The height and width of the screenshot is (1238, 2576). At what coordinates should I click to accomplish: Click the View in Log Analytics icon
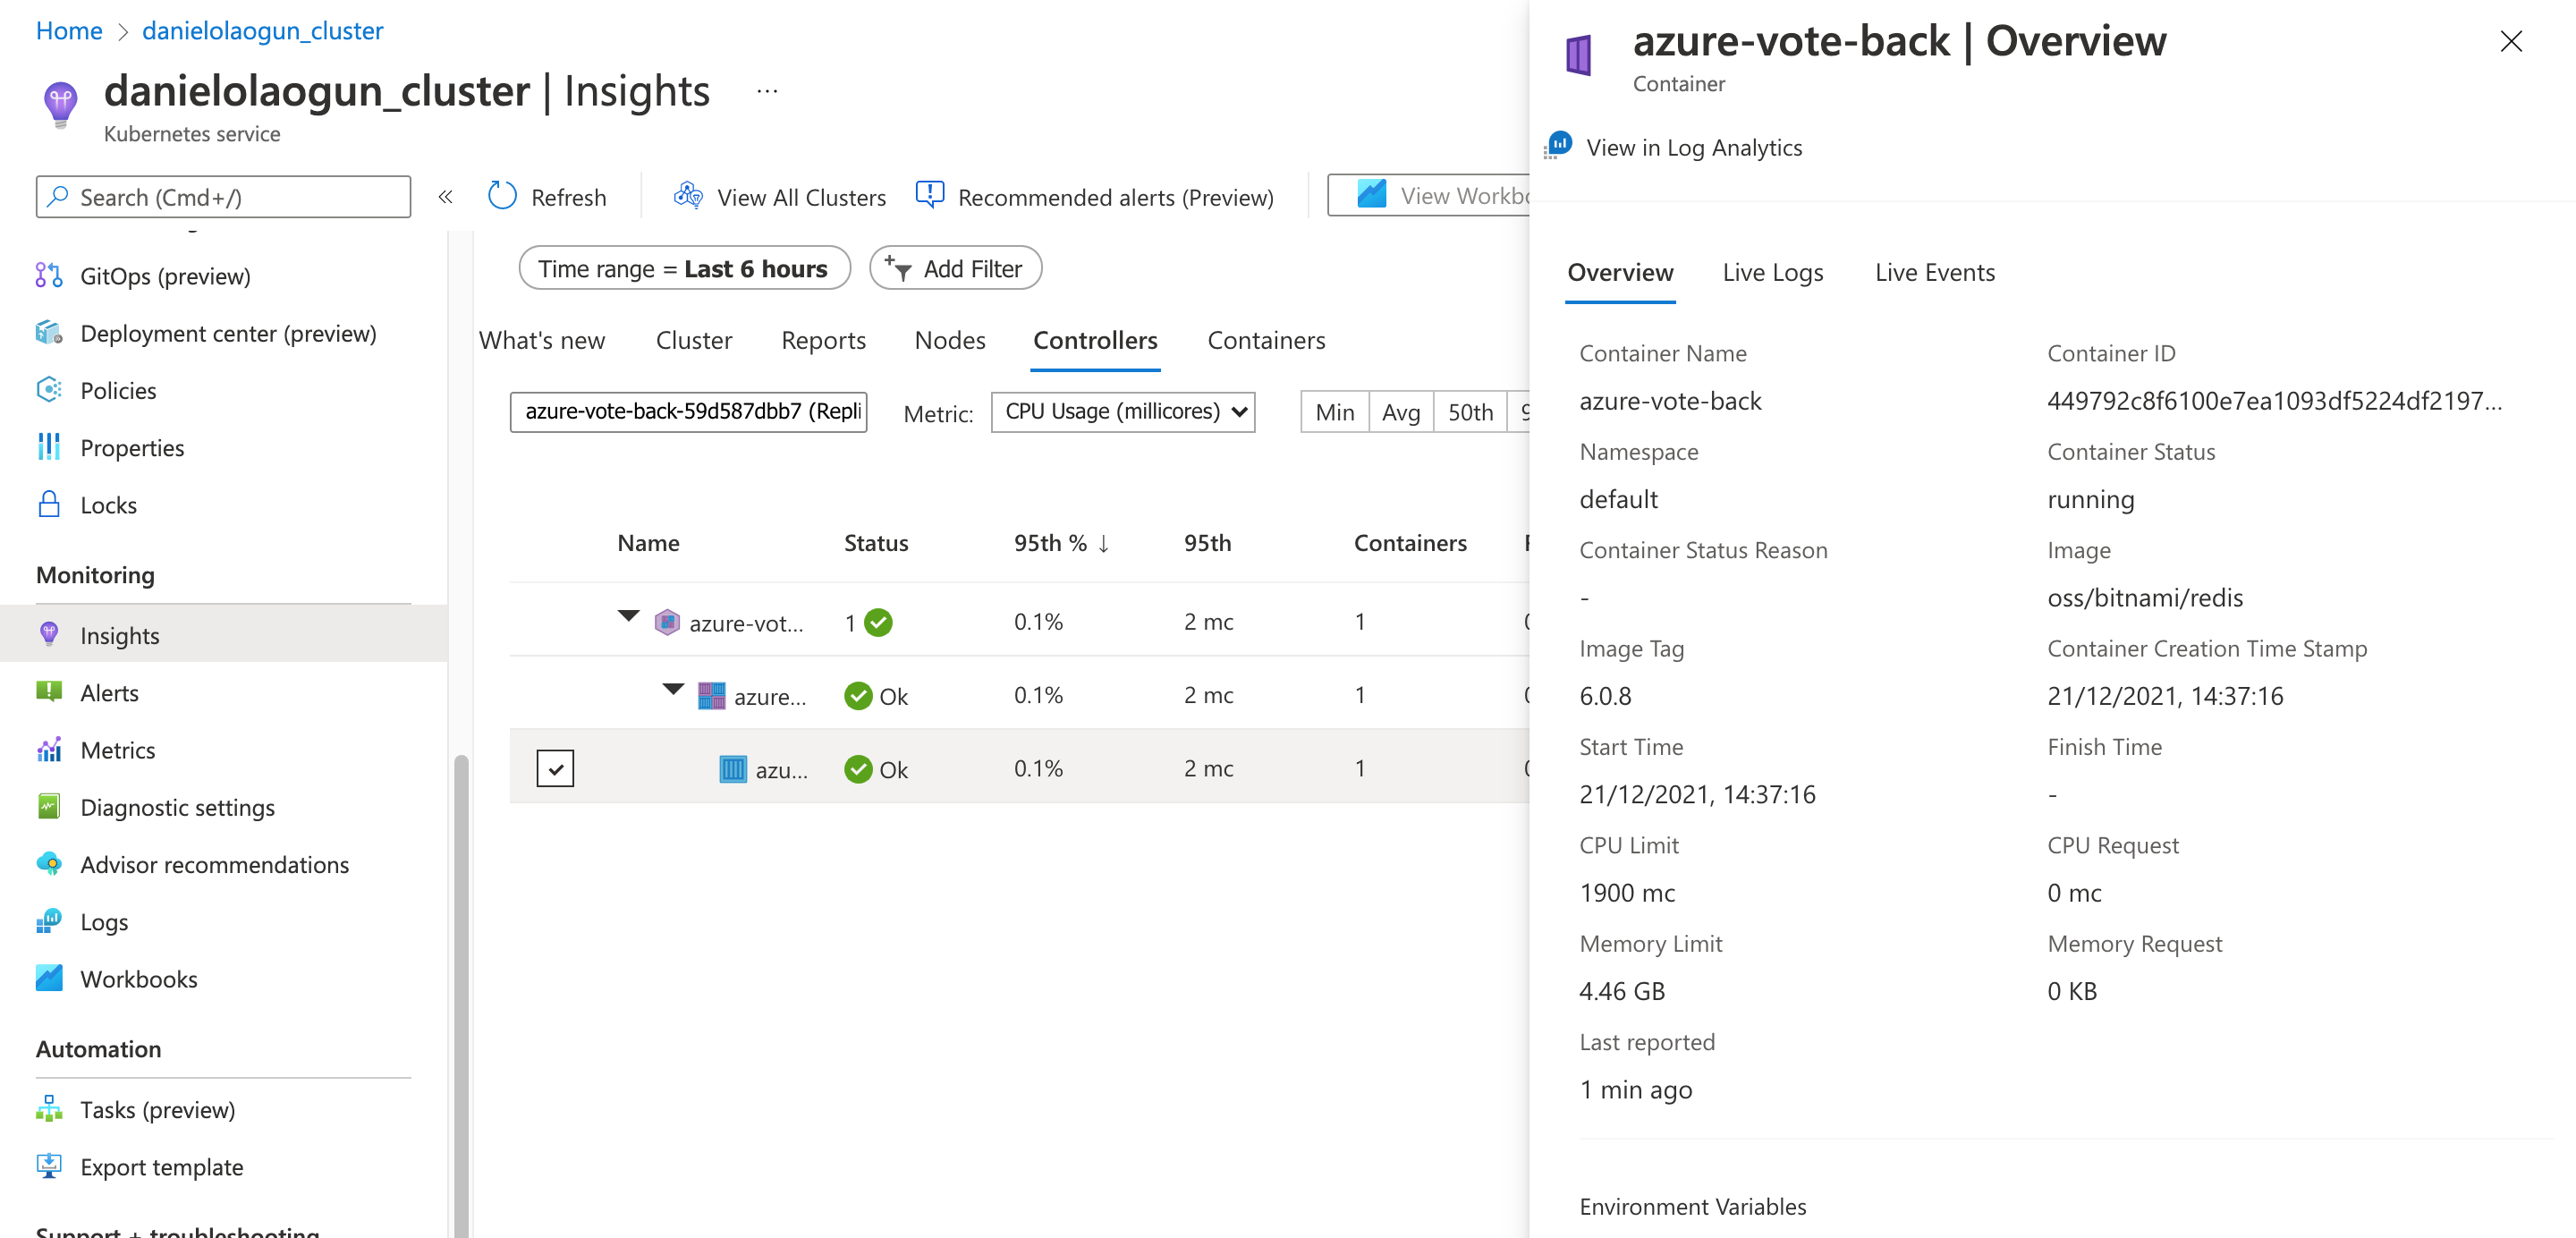[x=1558, y=146]
